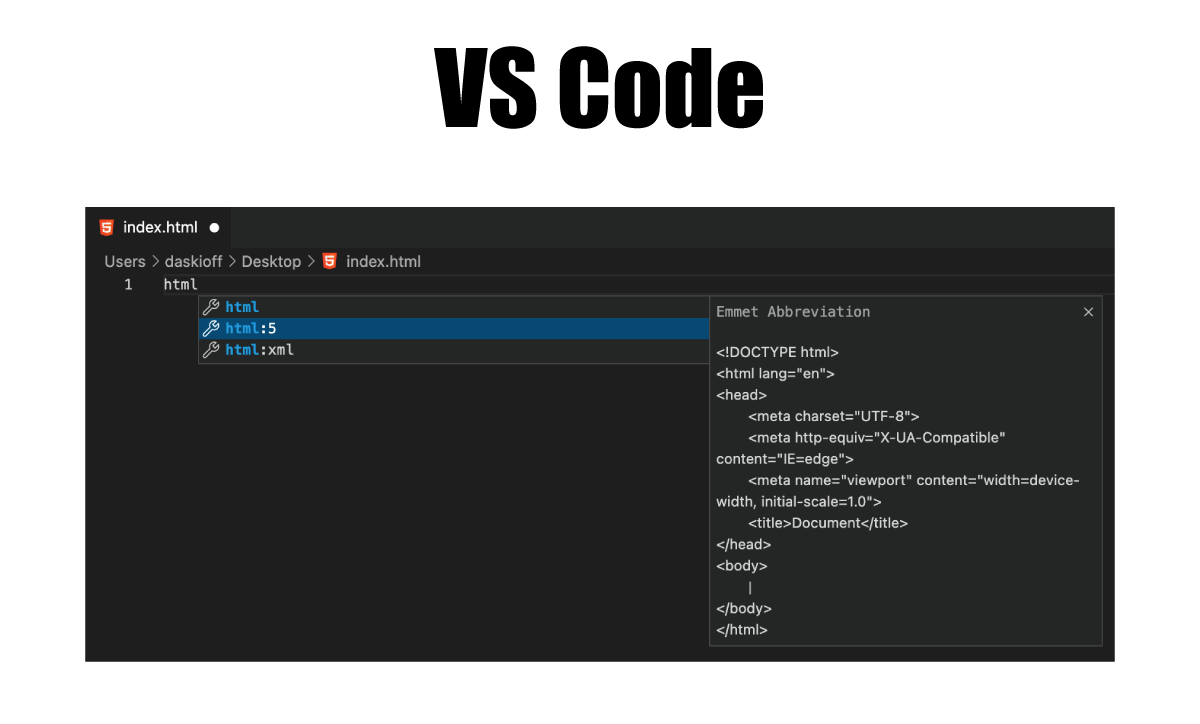The image size is (1200, 724).
Task: Click the wrench icon beside the "html:5" suggestion
Action: [212, 328]
